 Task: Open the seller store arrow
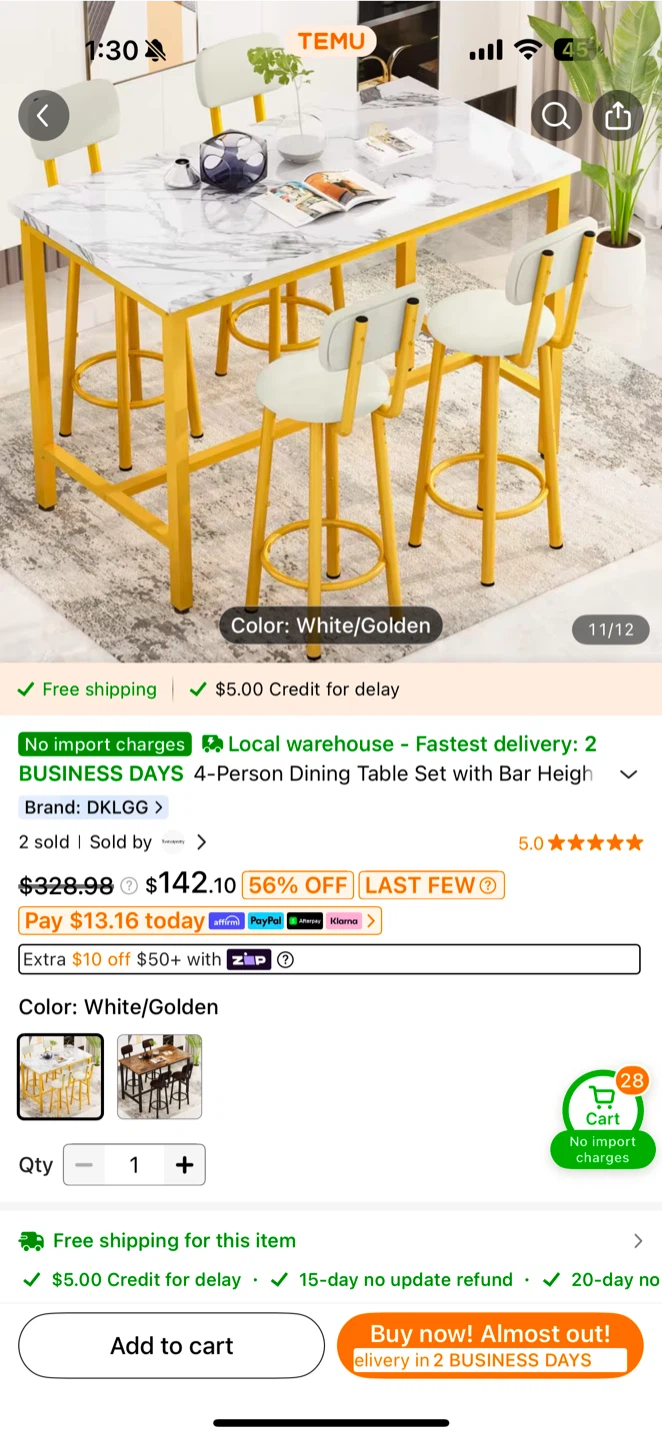pyautogui.click(x=202, y=842)
